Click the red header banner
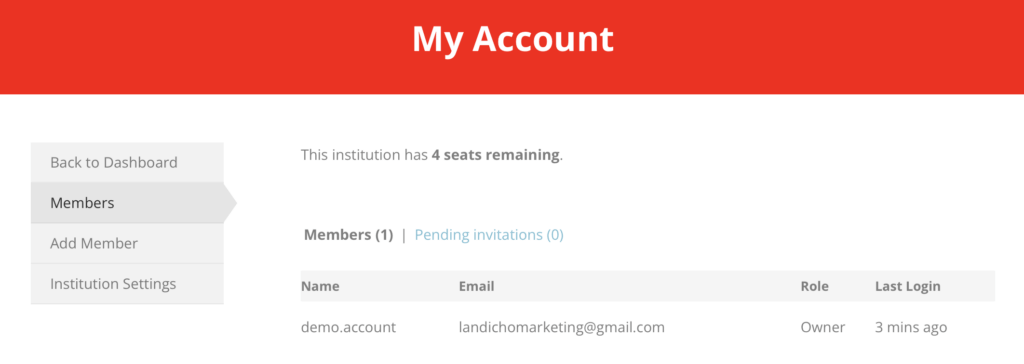This screenshot has width=1024, height=364. point(512,47)
